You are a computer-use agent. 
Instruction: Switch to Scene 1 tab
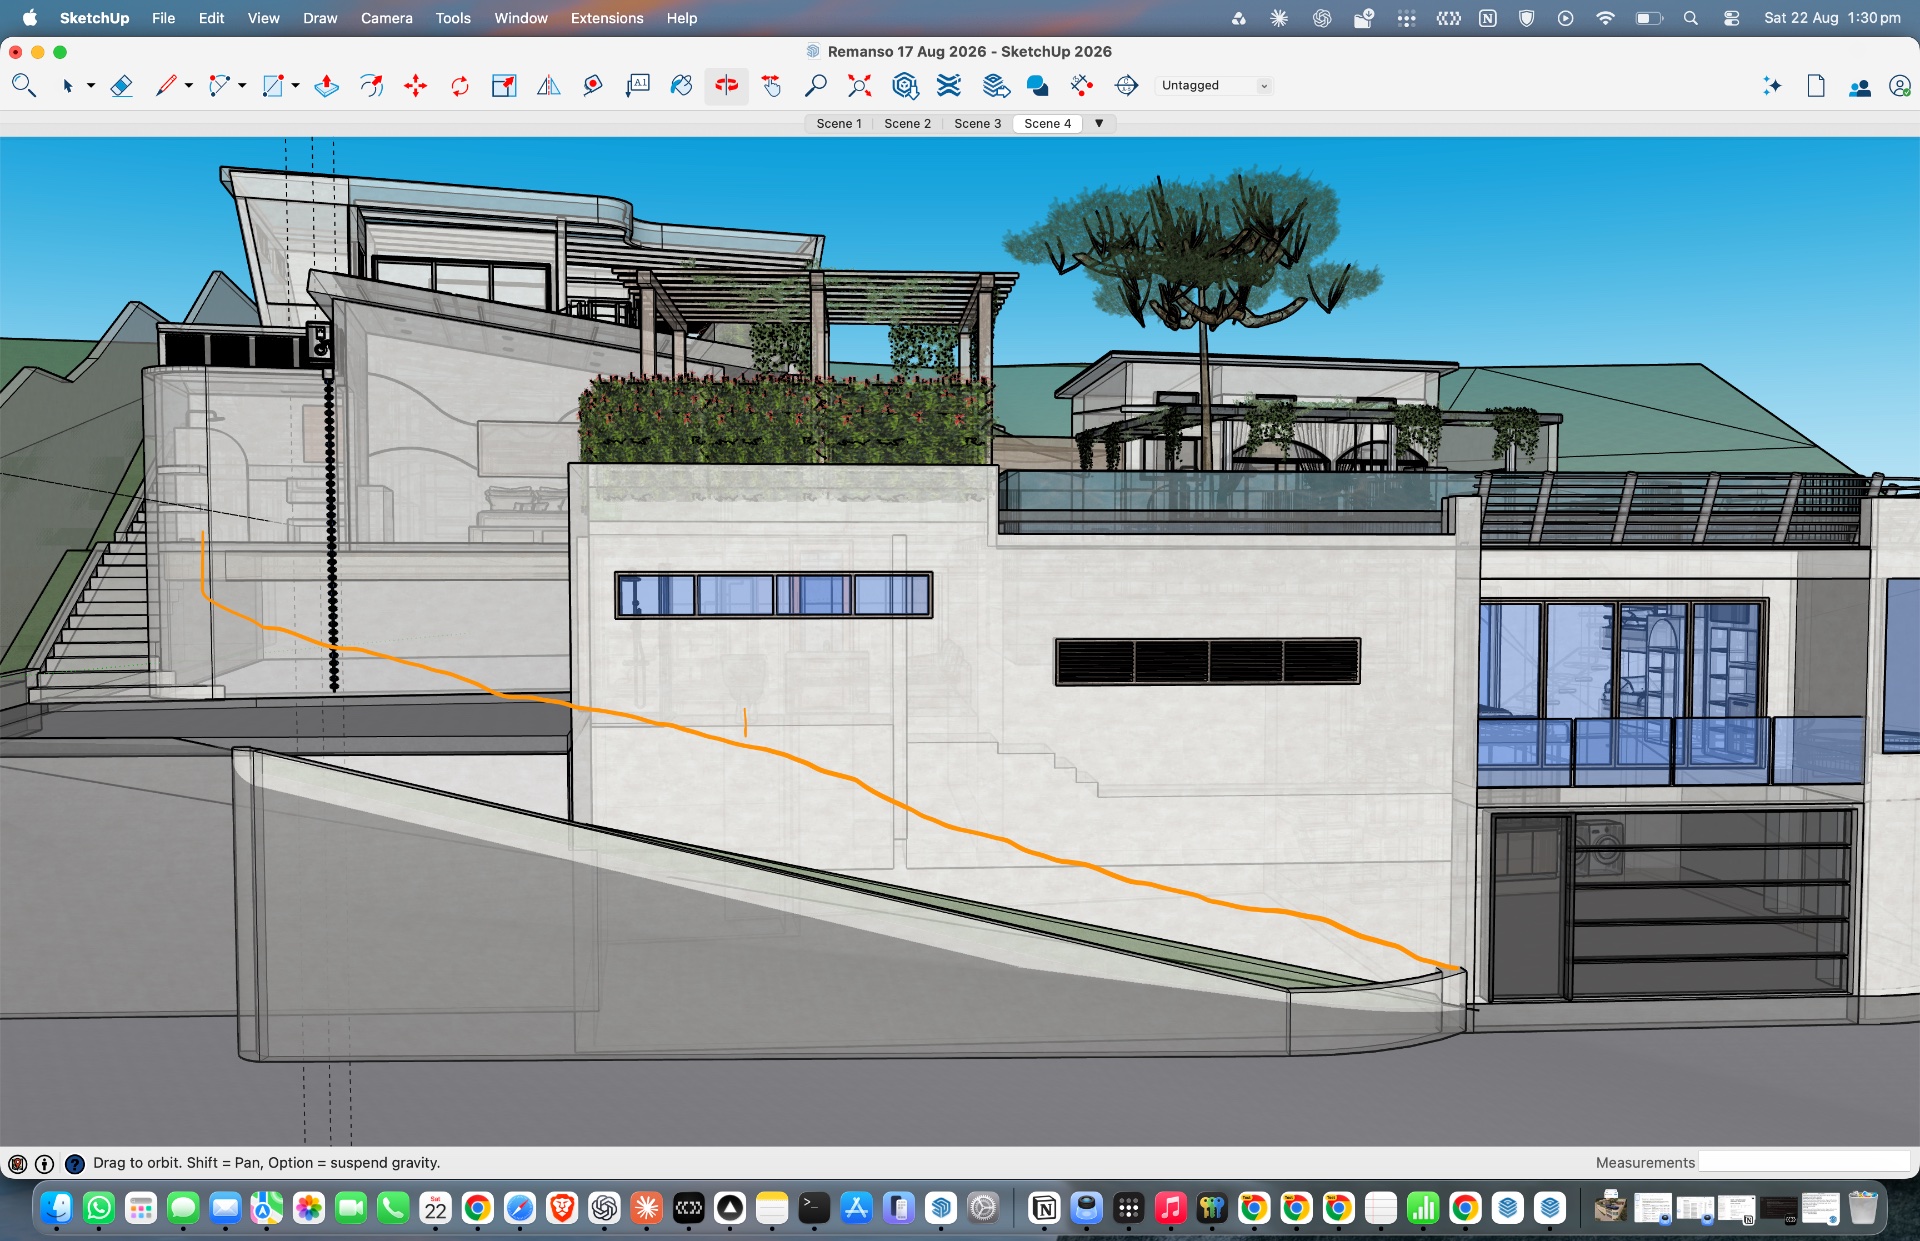(838, 123)
